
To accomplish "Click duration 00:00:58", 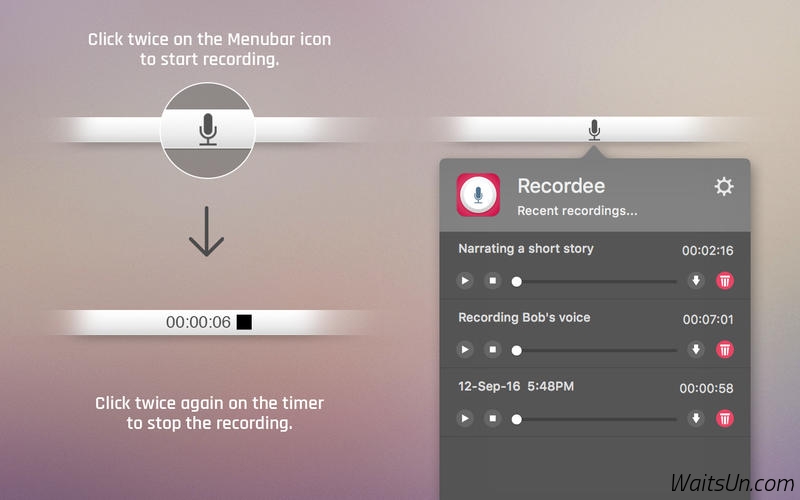I will (x=706, y=388).
